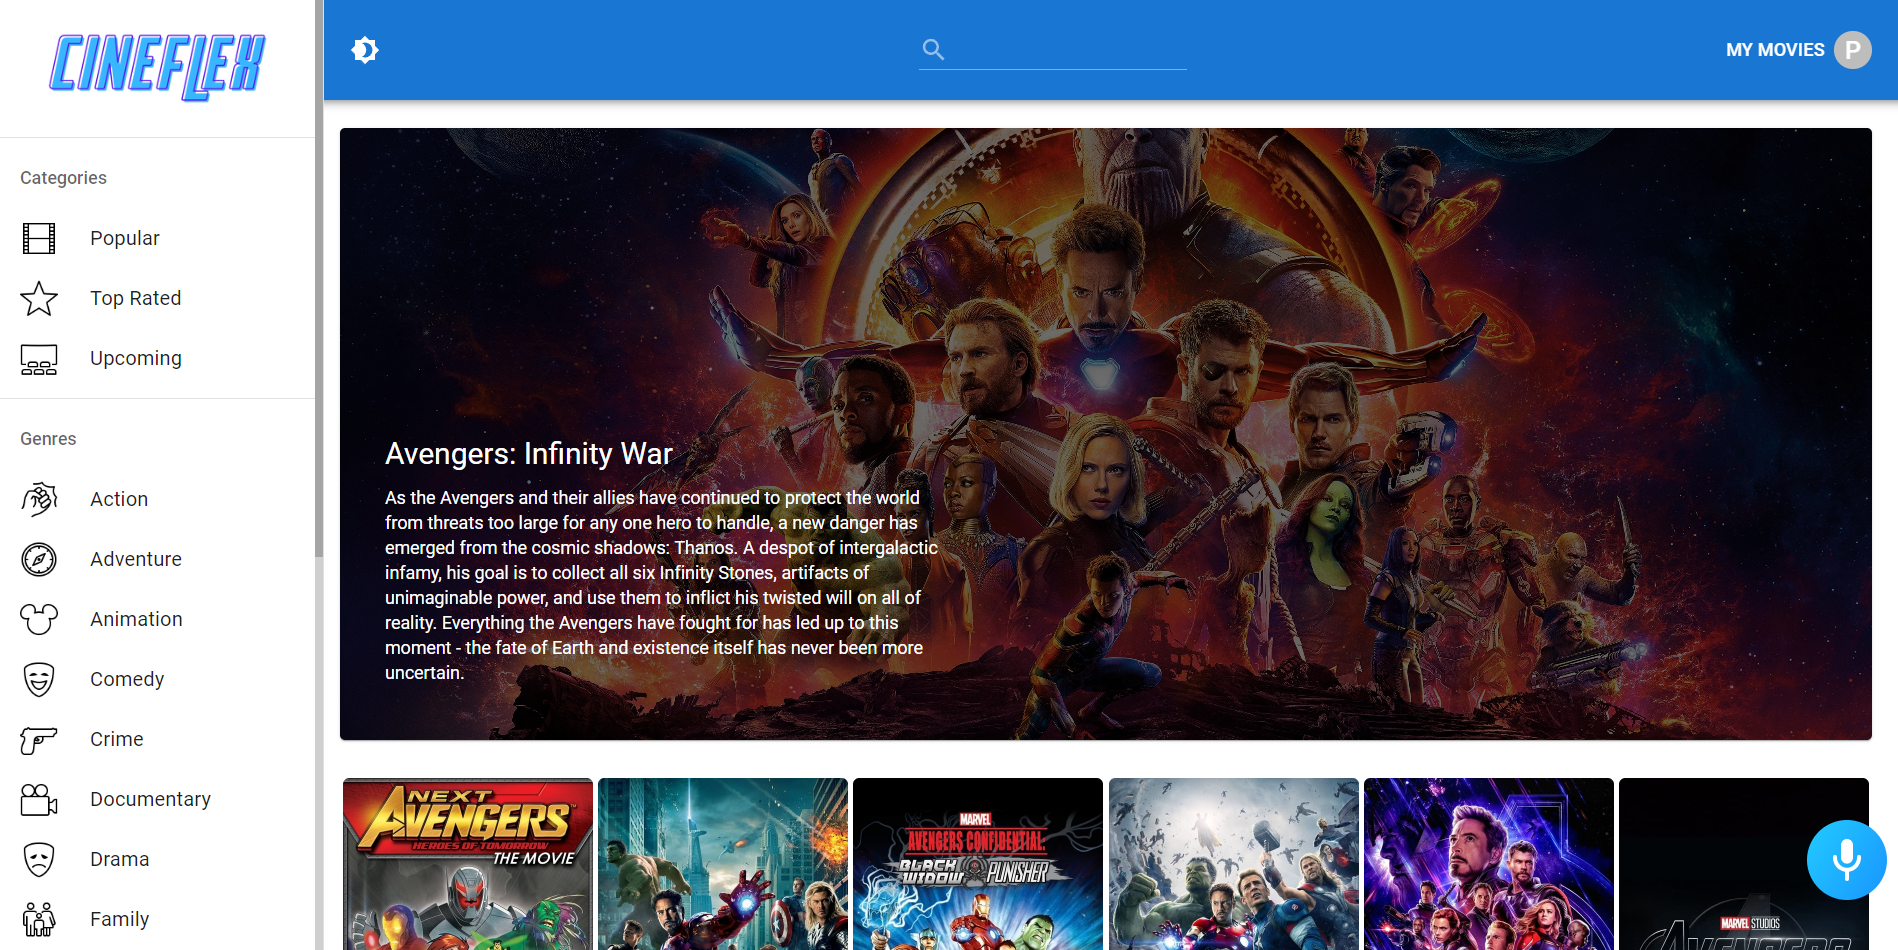Click the Action fist icon
This screenshot has width=1898, height=950.
39,499
